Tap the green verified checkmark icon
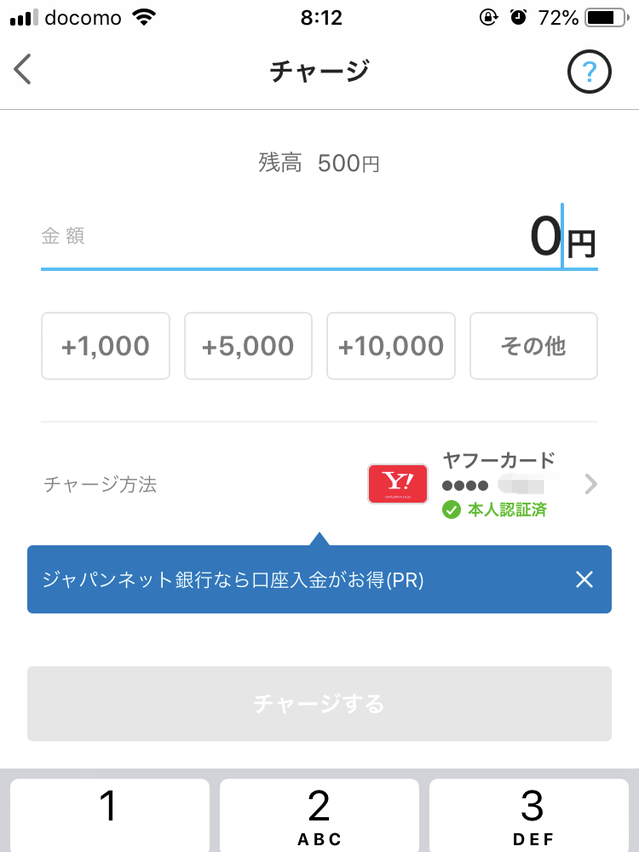Screen dimensions: 639x852 tap(451, 510)
